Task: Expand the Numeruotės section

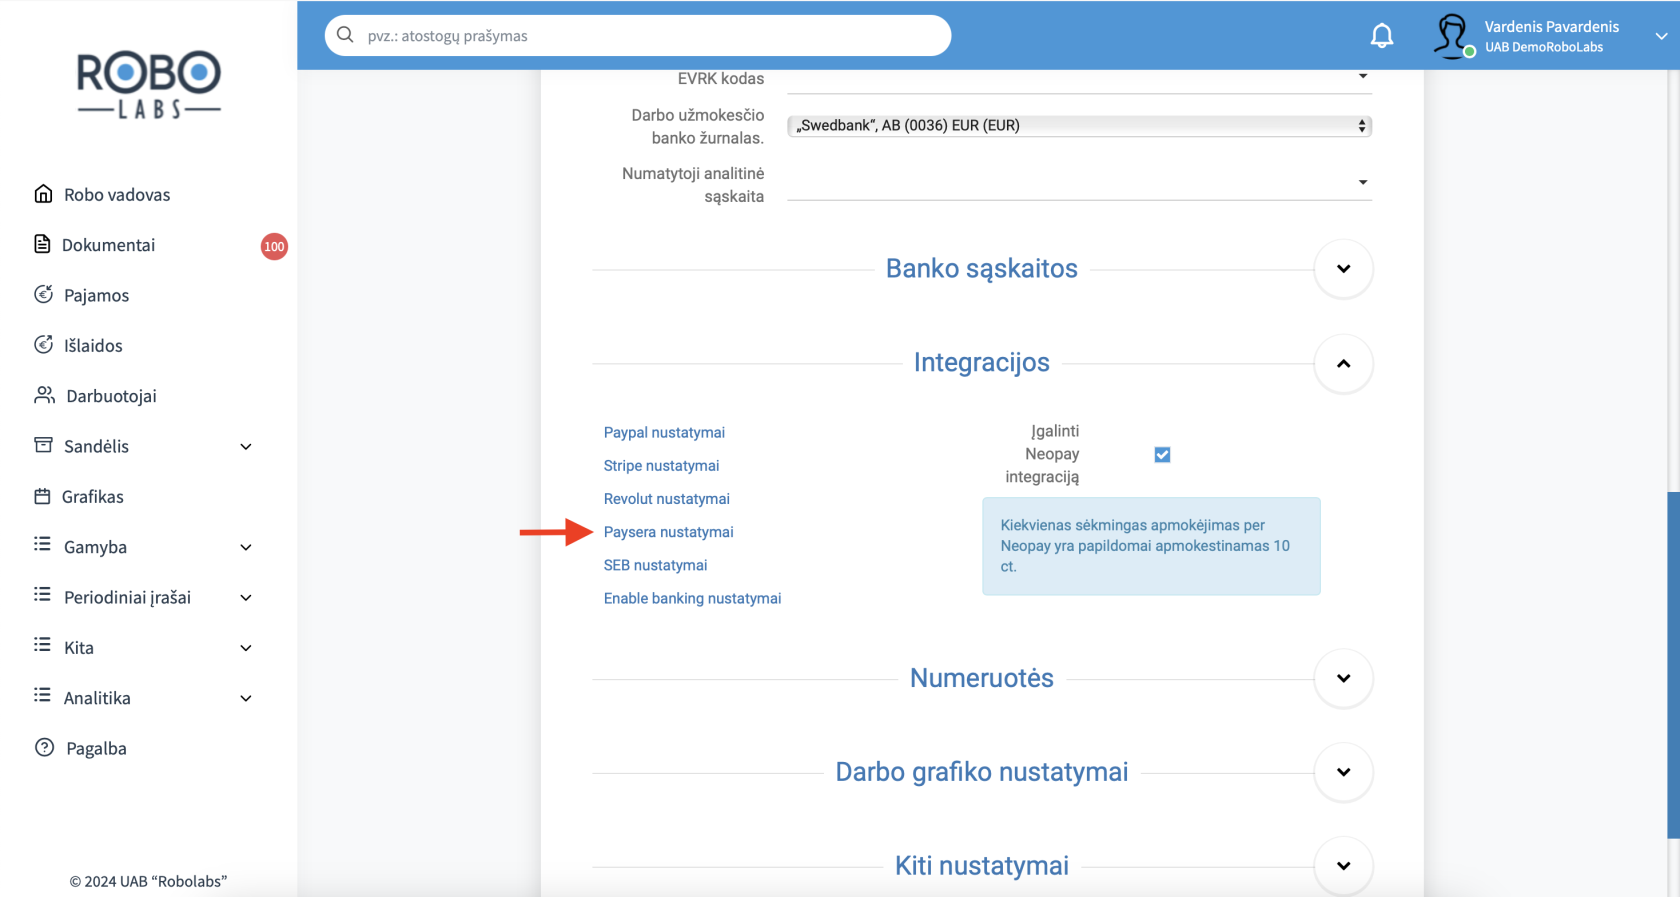Action: [1343, 678]
